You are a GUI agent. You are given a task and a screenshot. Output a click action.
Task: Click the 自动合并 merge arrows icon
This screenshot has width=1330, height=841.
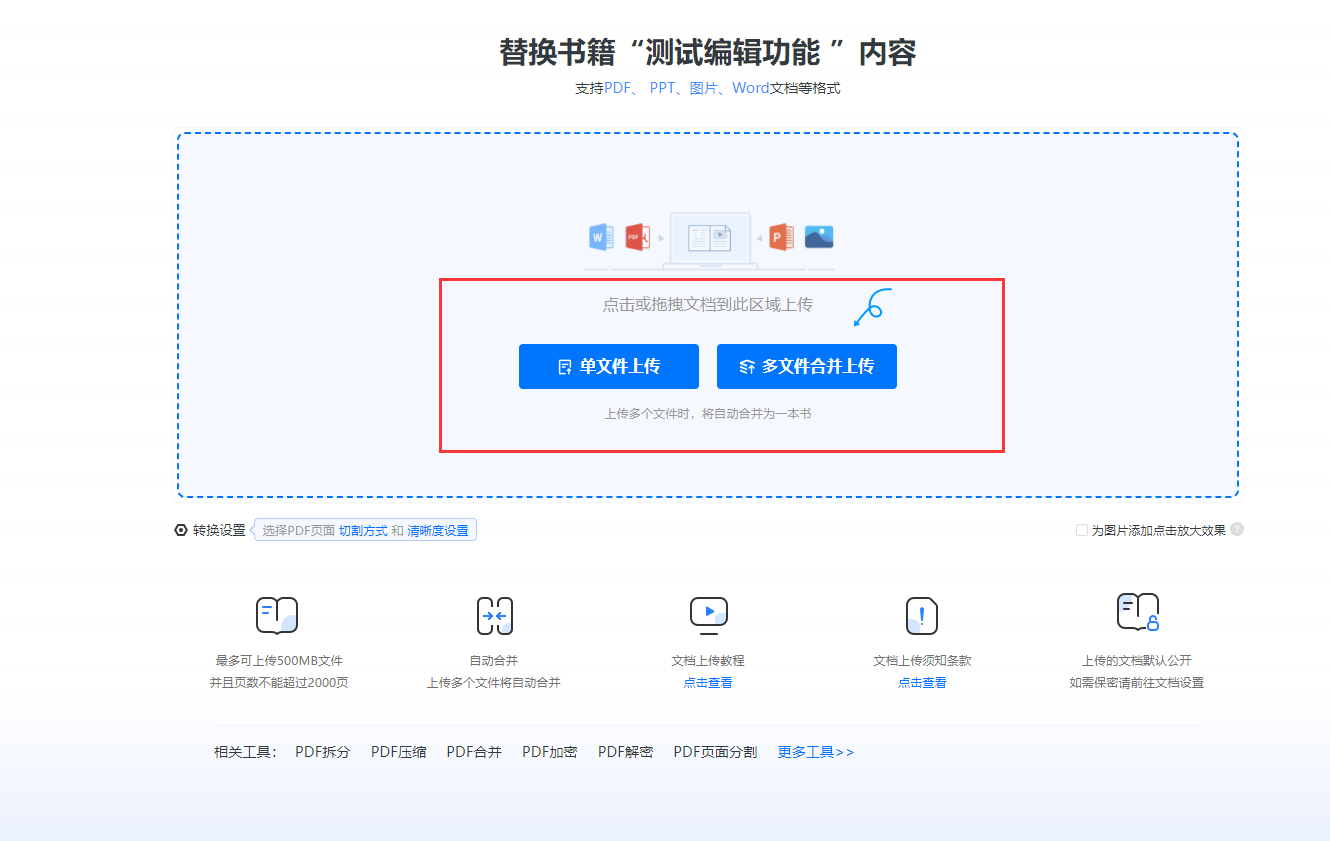click(x=494, y=616)
